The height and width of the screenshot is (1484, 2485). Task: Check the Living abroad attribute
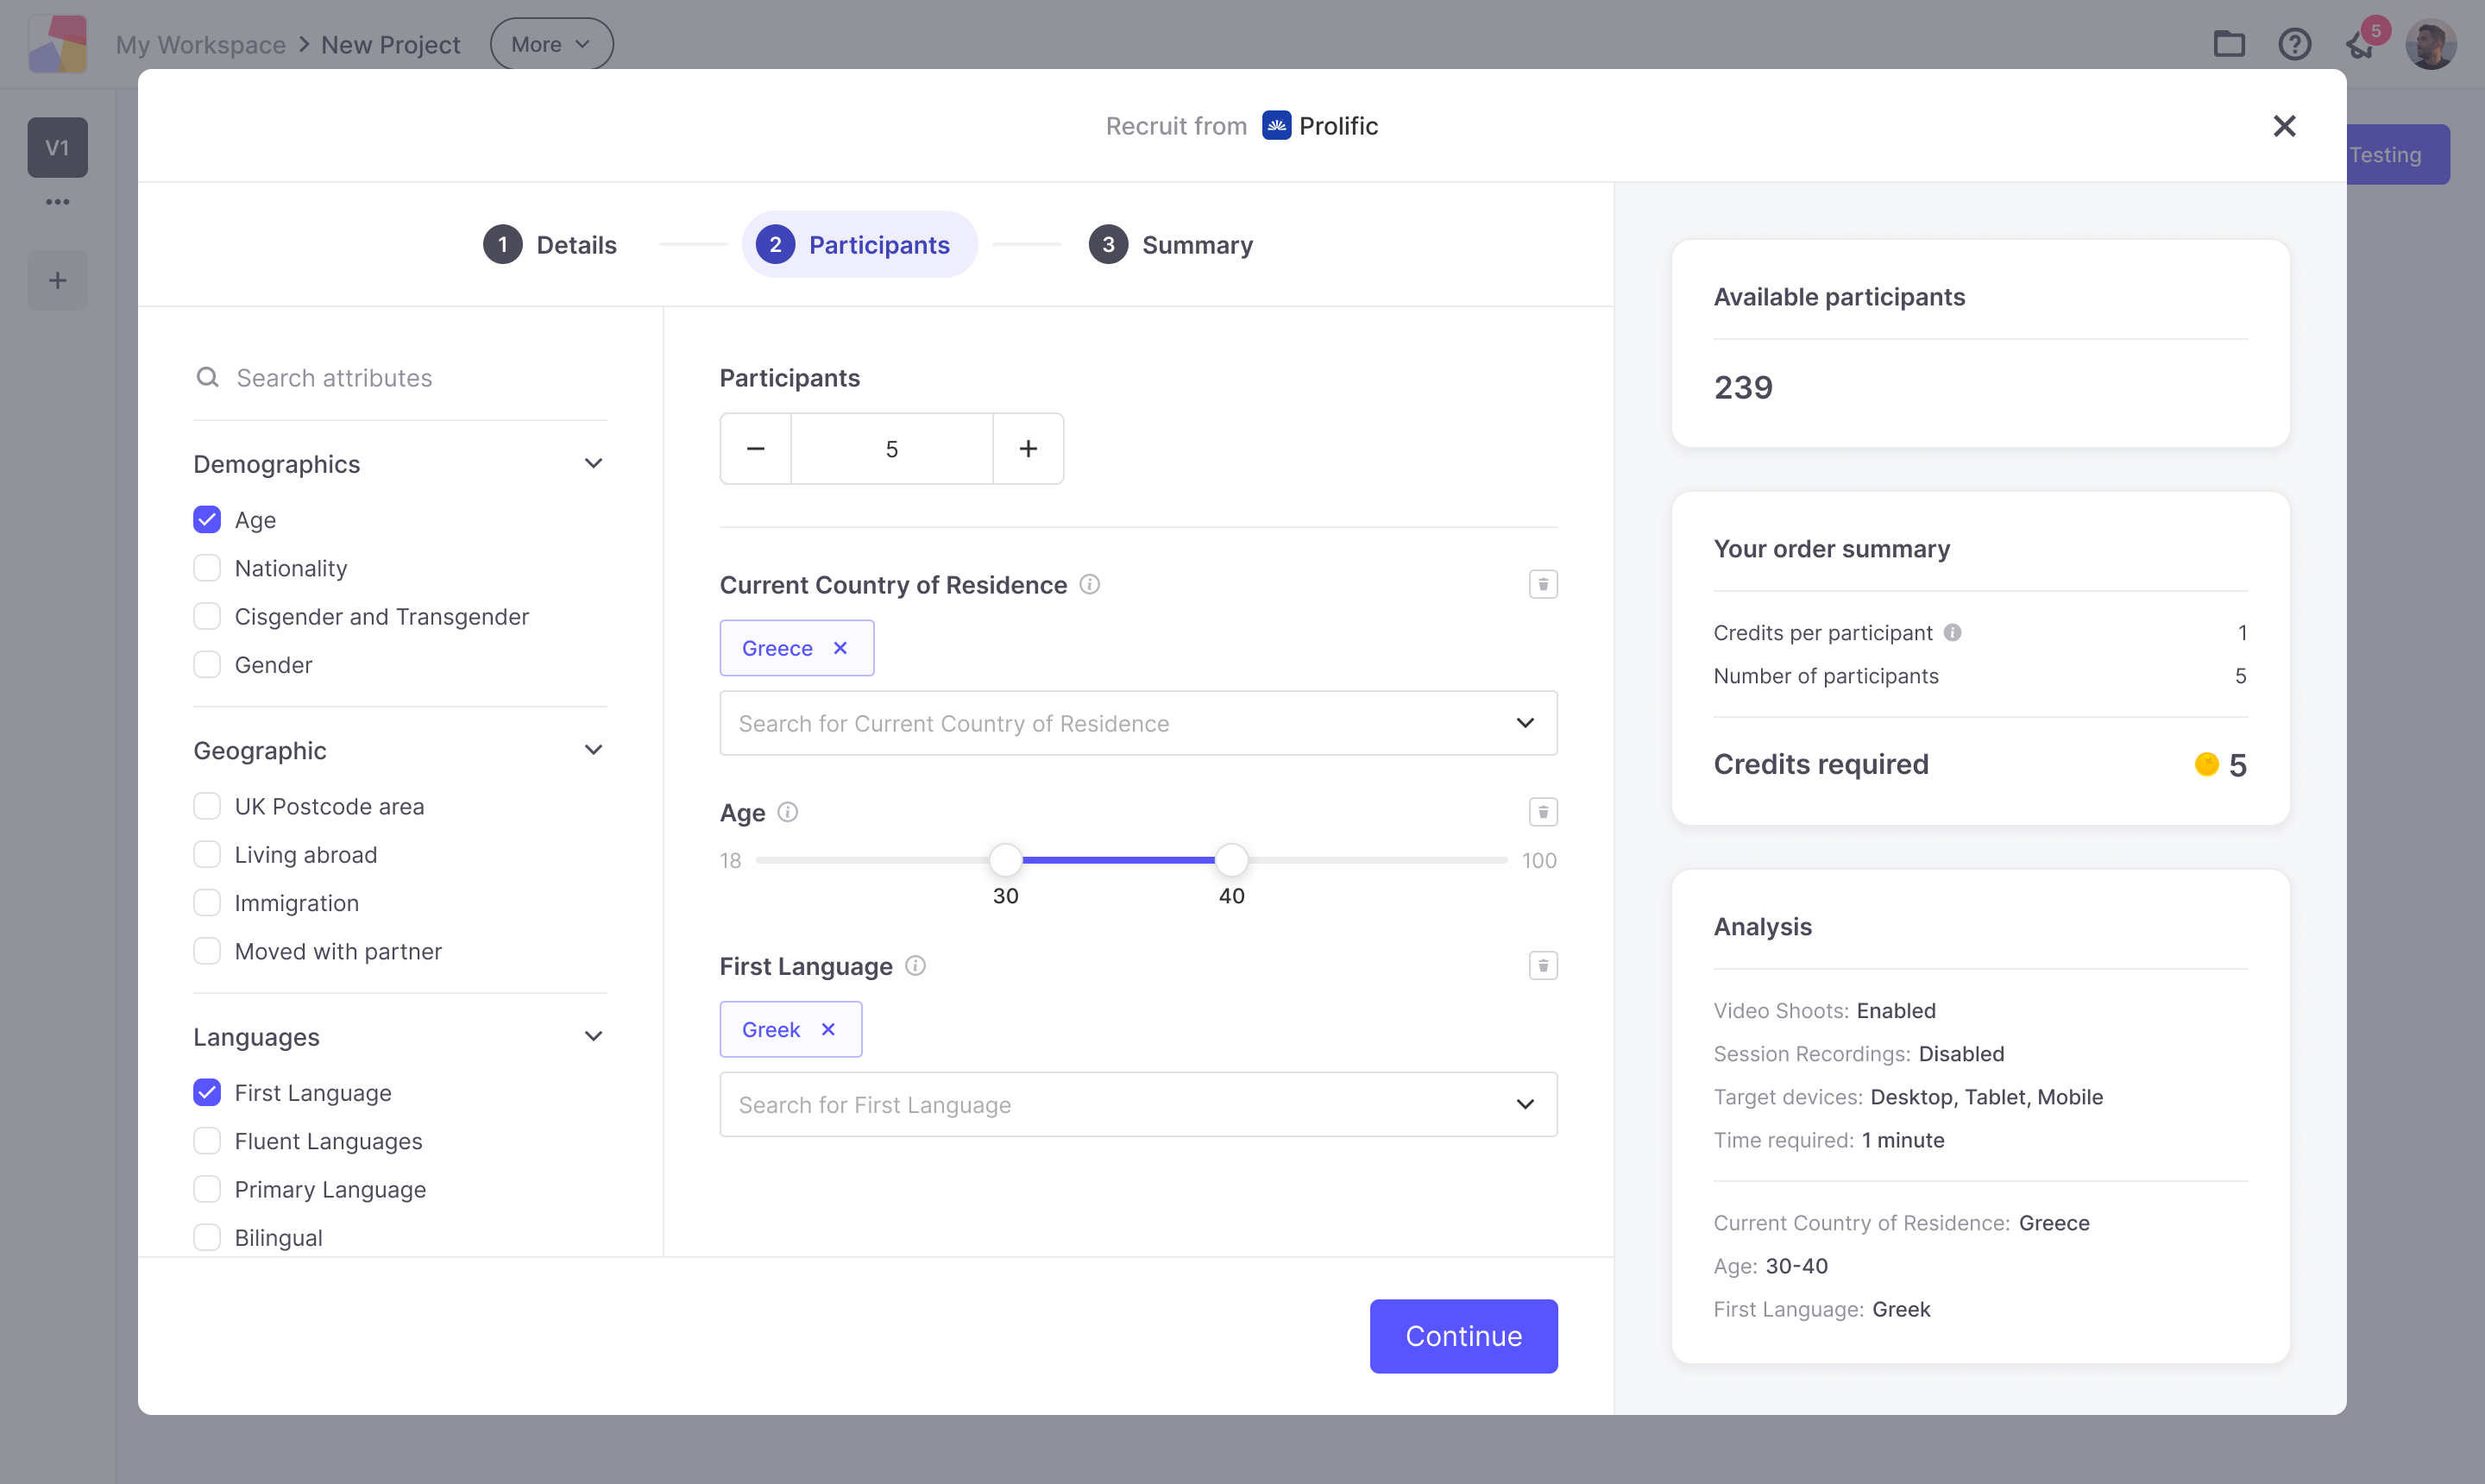(x=207, y=855)
